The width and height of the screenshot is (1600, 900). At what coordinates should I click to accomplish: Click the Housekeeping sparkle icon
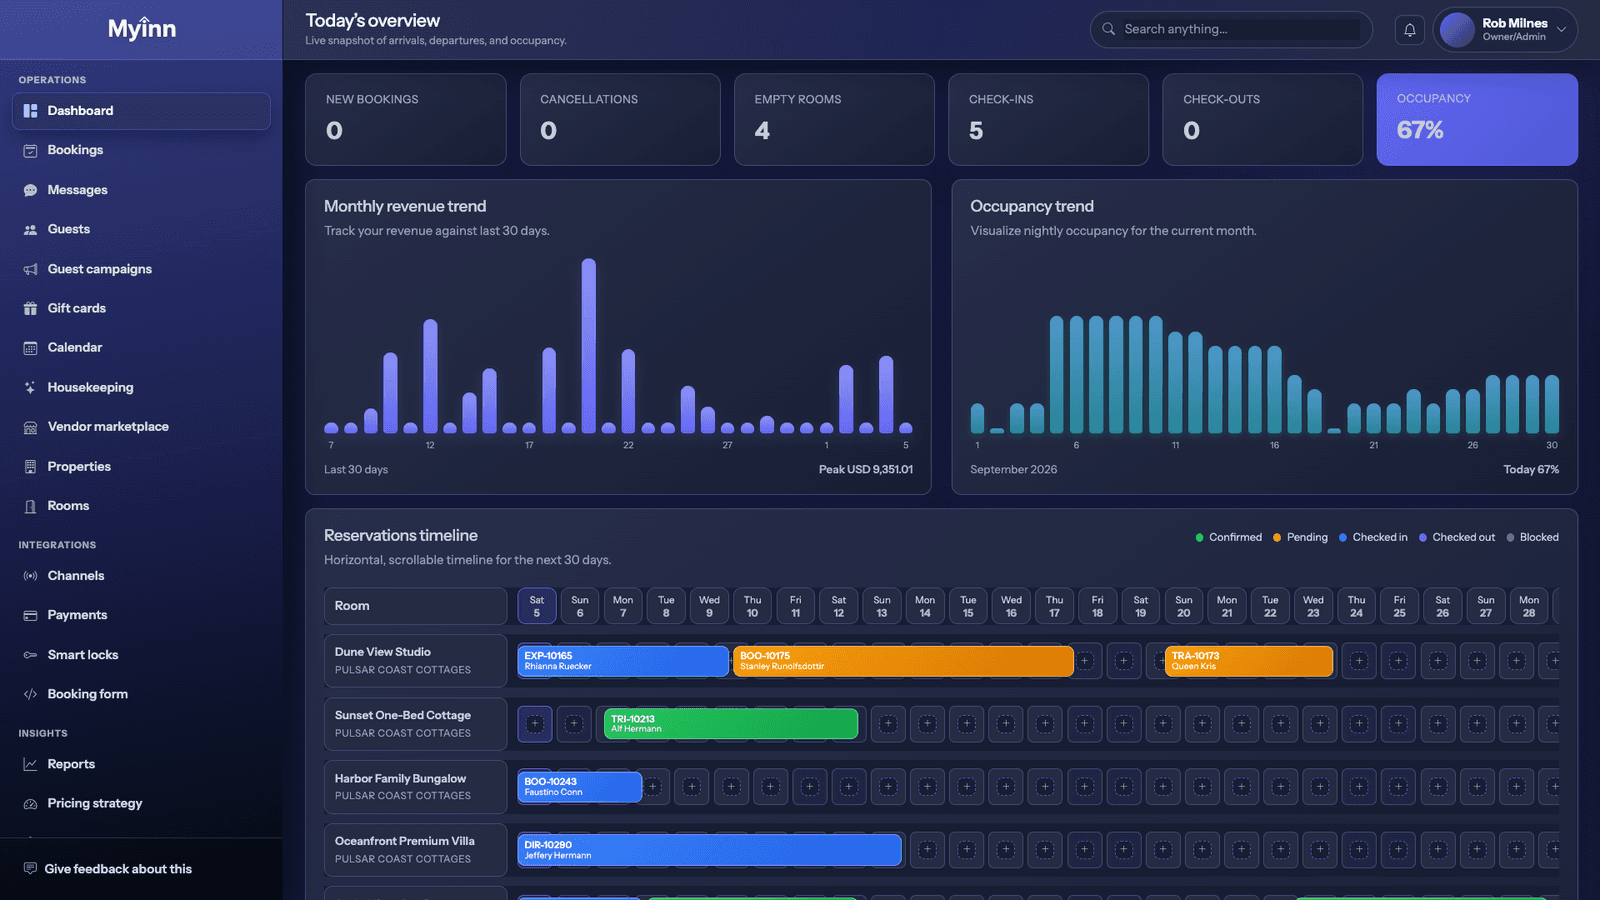pyautogui.click(x=30, y=387)
